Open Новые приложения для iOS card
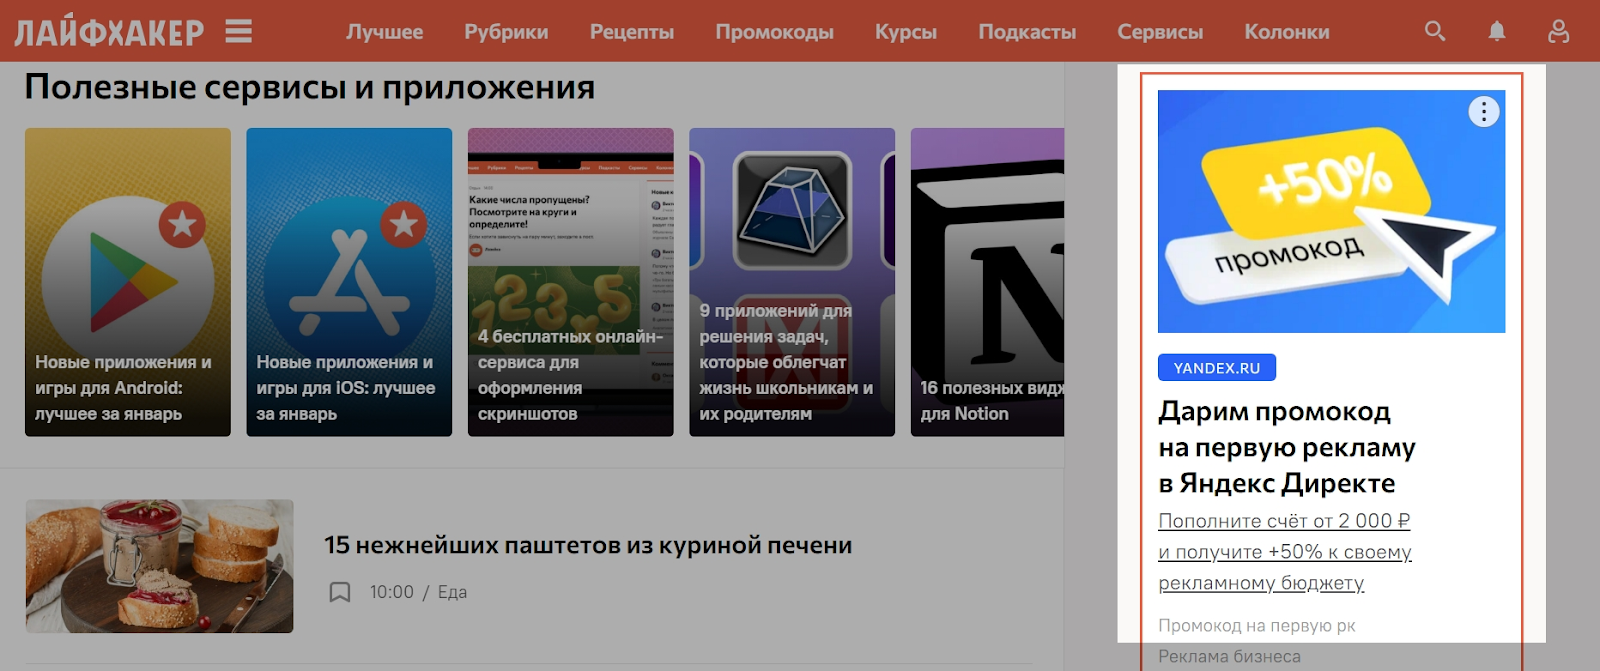1600x671 pixels. (x=349, y=282)
